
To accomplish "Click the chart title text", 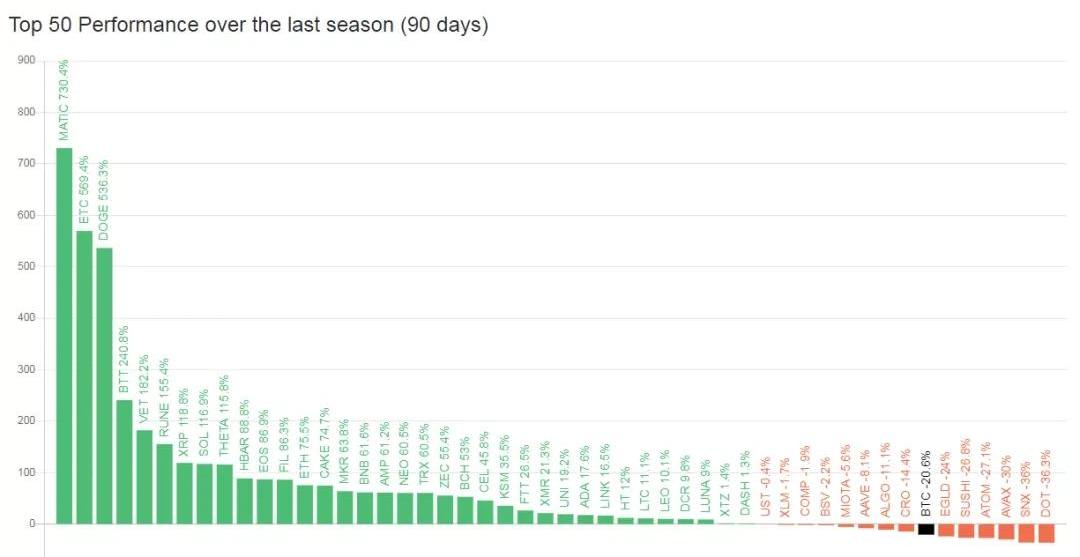I will pos(248,25).
